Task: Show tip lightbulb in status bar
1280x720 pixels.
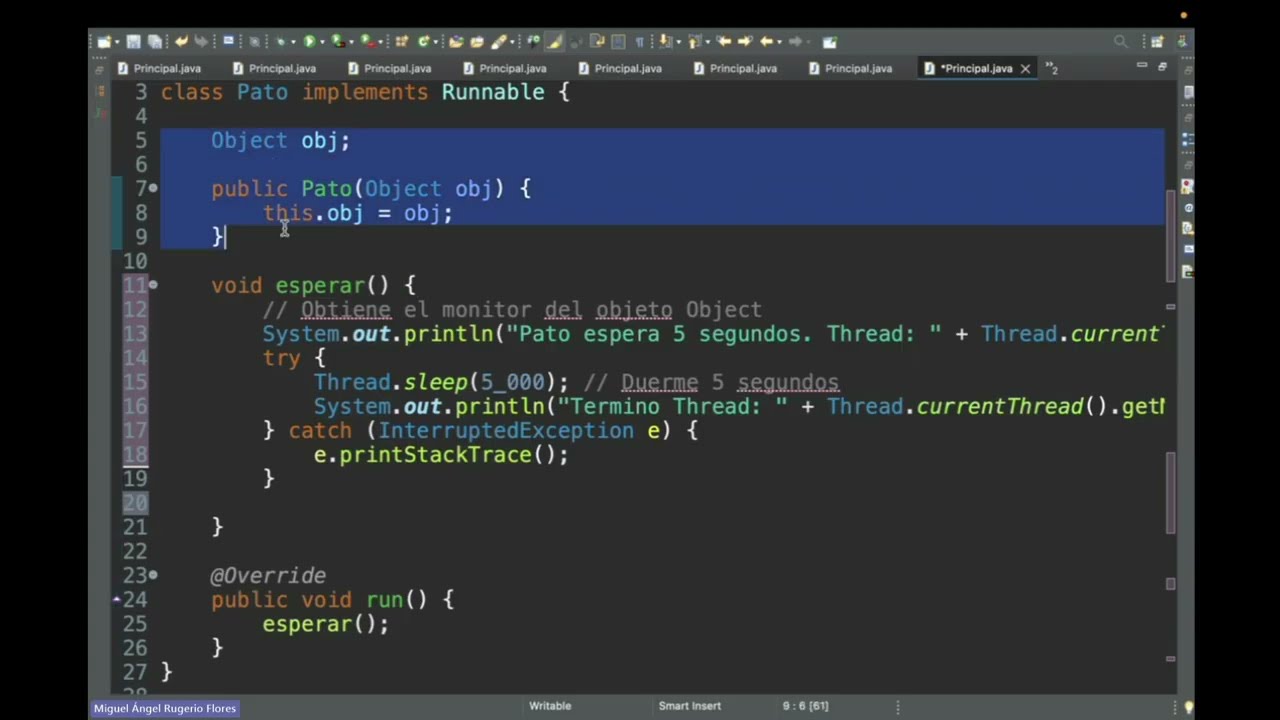Action: (1188, 707)
